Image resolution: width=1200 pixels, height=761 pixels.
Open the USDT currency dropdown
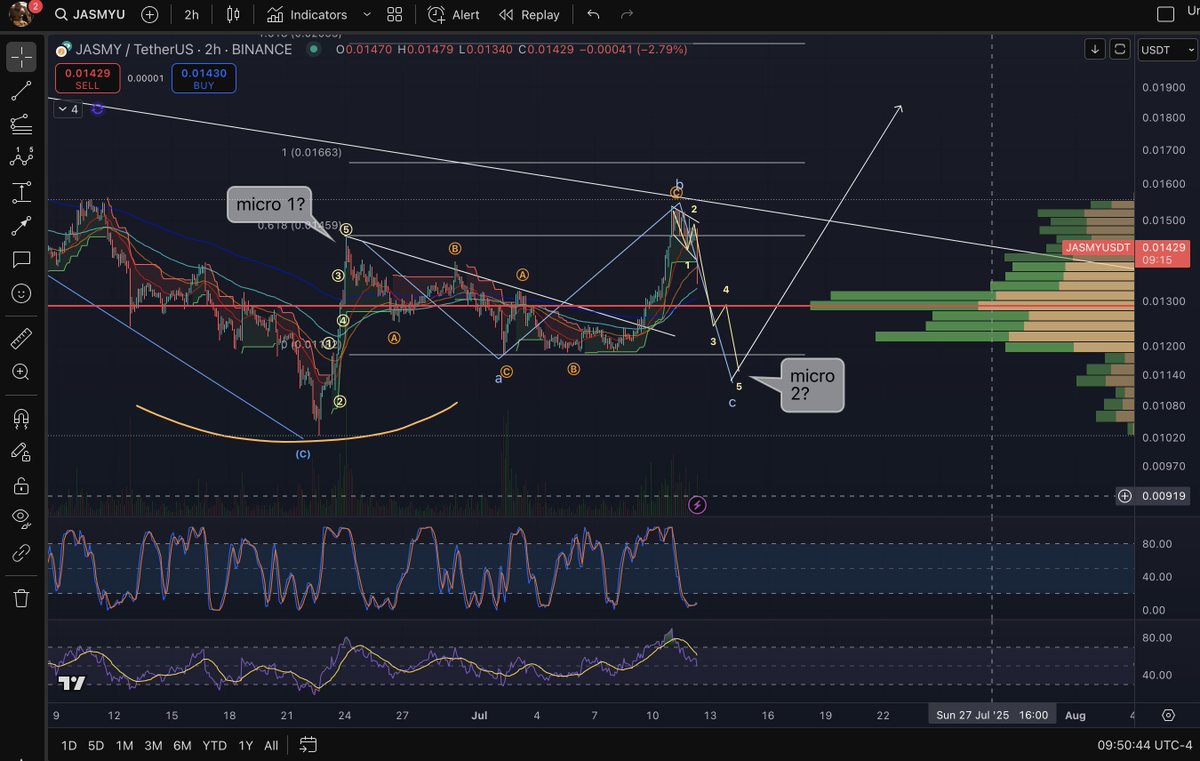pos(1166,49)
